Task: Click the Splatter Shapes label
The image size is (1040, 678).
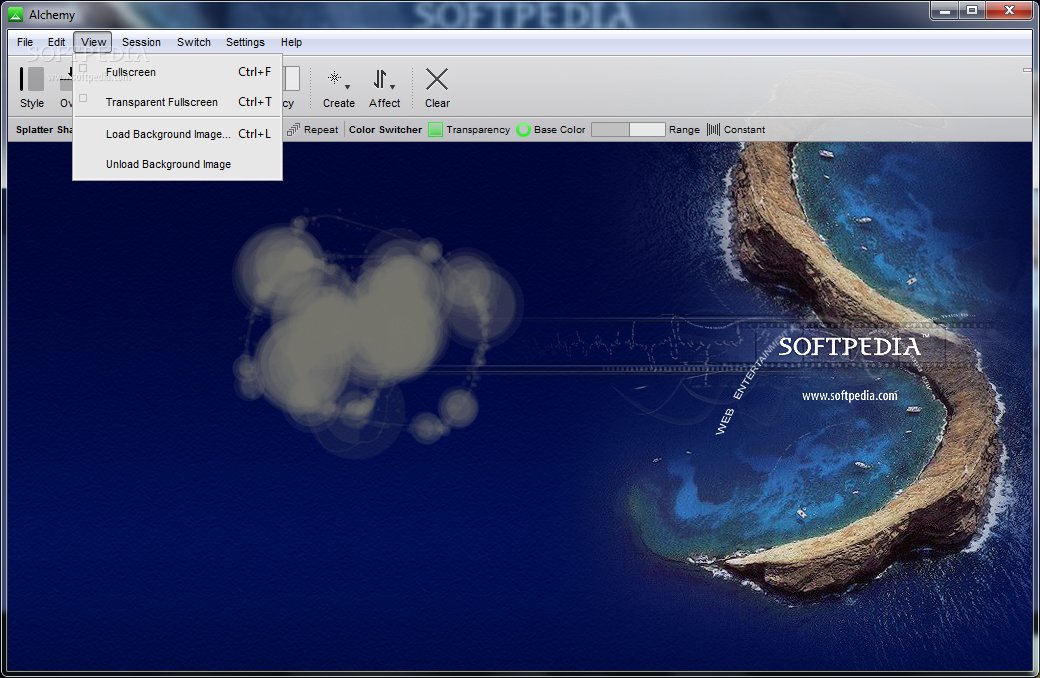Action: (44, 129)
